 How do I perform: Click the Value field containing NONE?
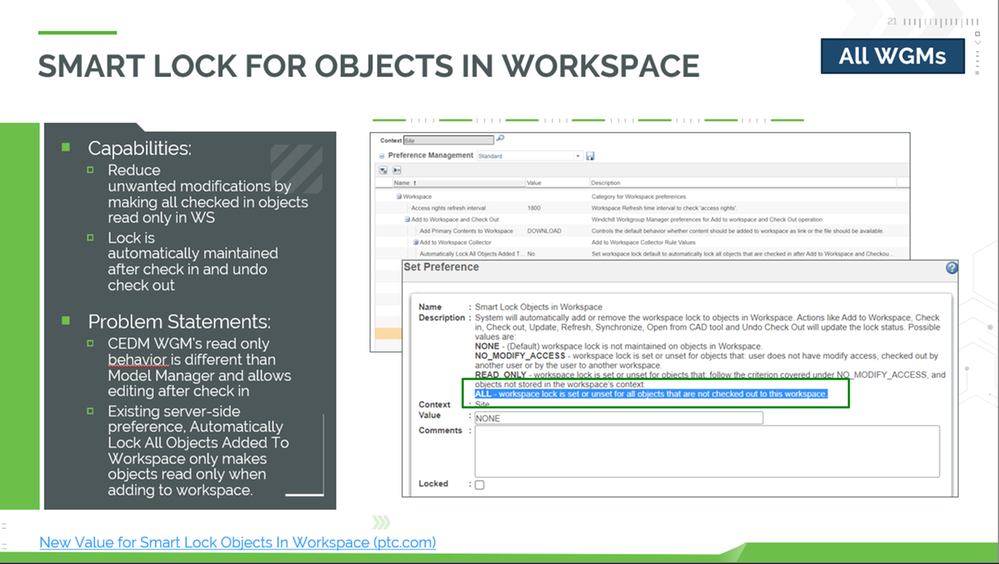tap(618, 418)
